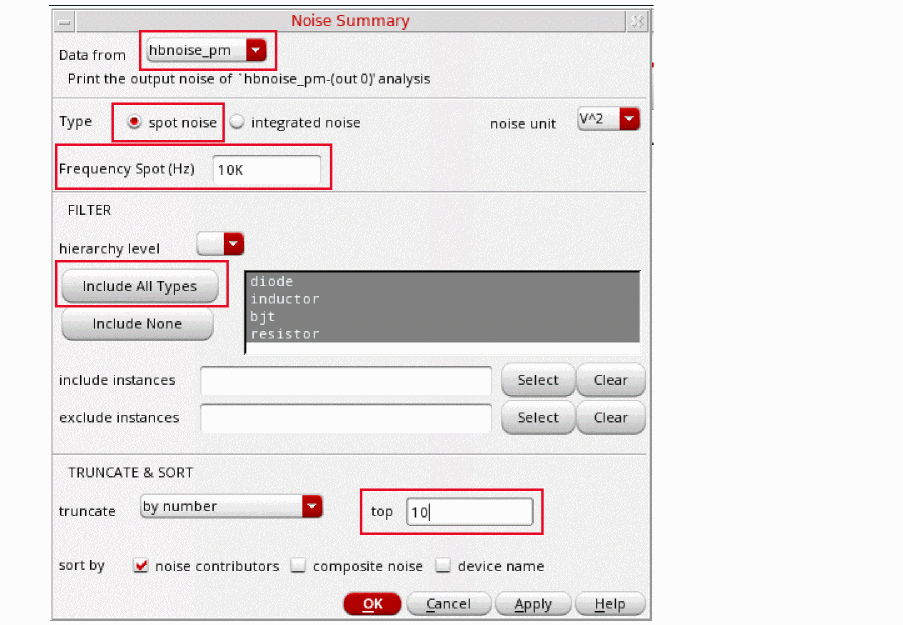Image resolution: width=903 pixels, height=625 pixels.
Task: Click the Apply button
Action: (533, 604)
